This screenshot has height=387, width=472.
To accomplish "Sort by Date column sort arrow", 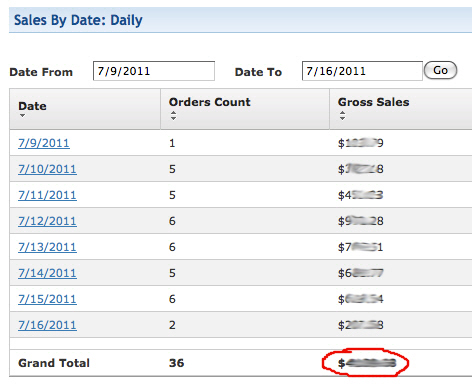I will pos(22,116).
